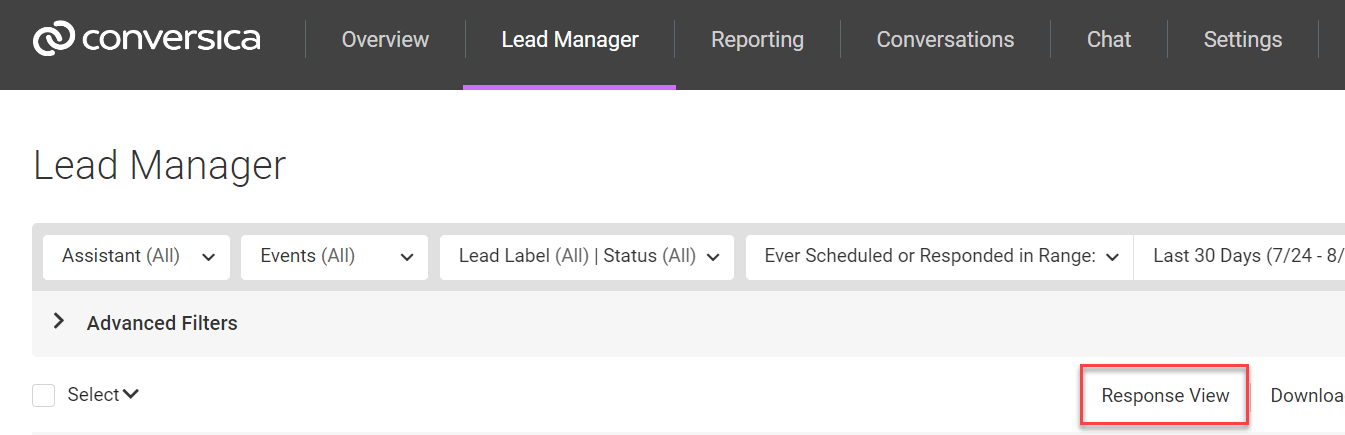Open the Select options caret menu
The width and height of the screenshot is (1345, 435).
point(130,395)
